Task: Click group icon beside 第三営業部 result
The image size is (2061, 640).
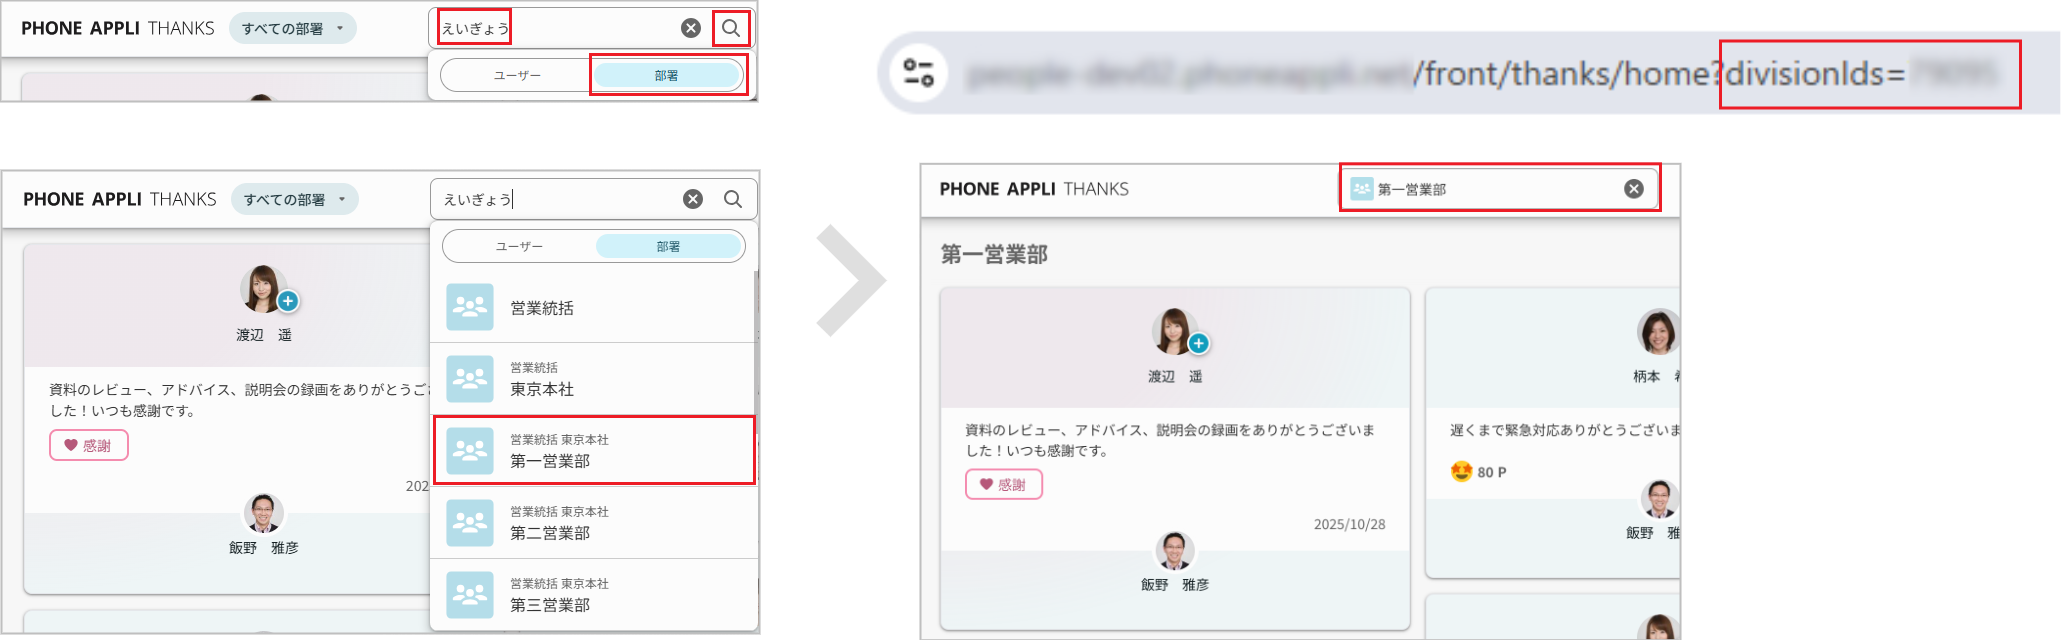Action: click(x=470, y=595)
